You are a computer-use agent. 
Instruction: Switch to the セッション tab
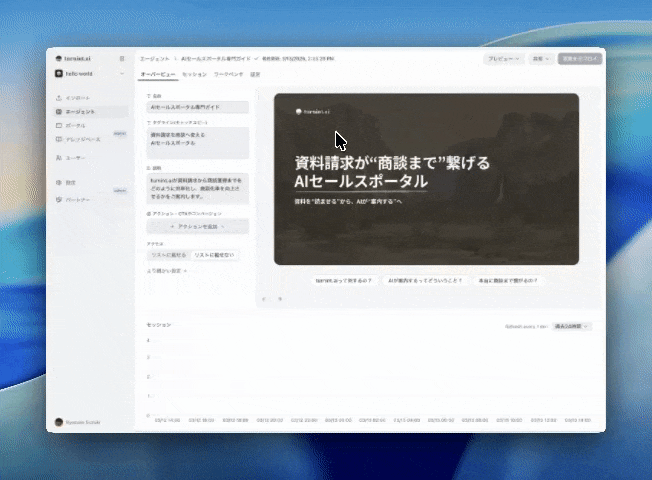pyautogui.click(x=194, y=74)
